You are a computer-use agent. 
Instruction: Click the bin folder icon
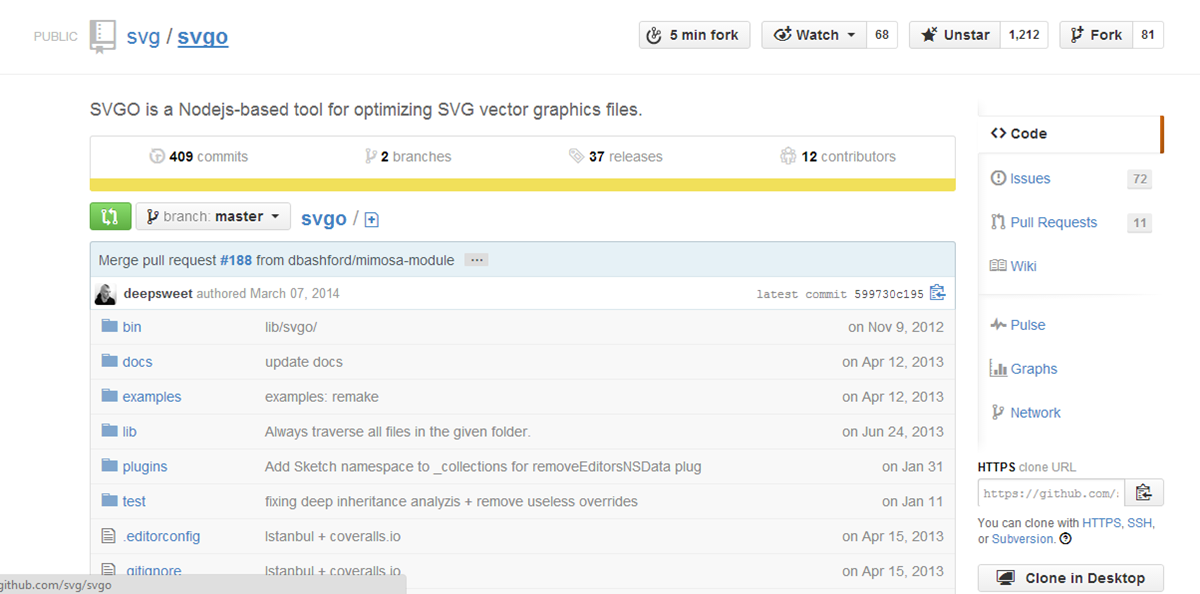[109, 326]
